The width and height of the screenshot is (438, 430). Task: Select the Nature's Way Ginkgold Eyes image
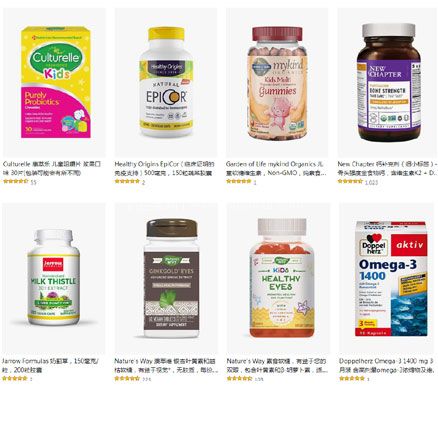[171, 279]
